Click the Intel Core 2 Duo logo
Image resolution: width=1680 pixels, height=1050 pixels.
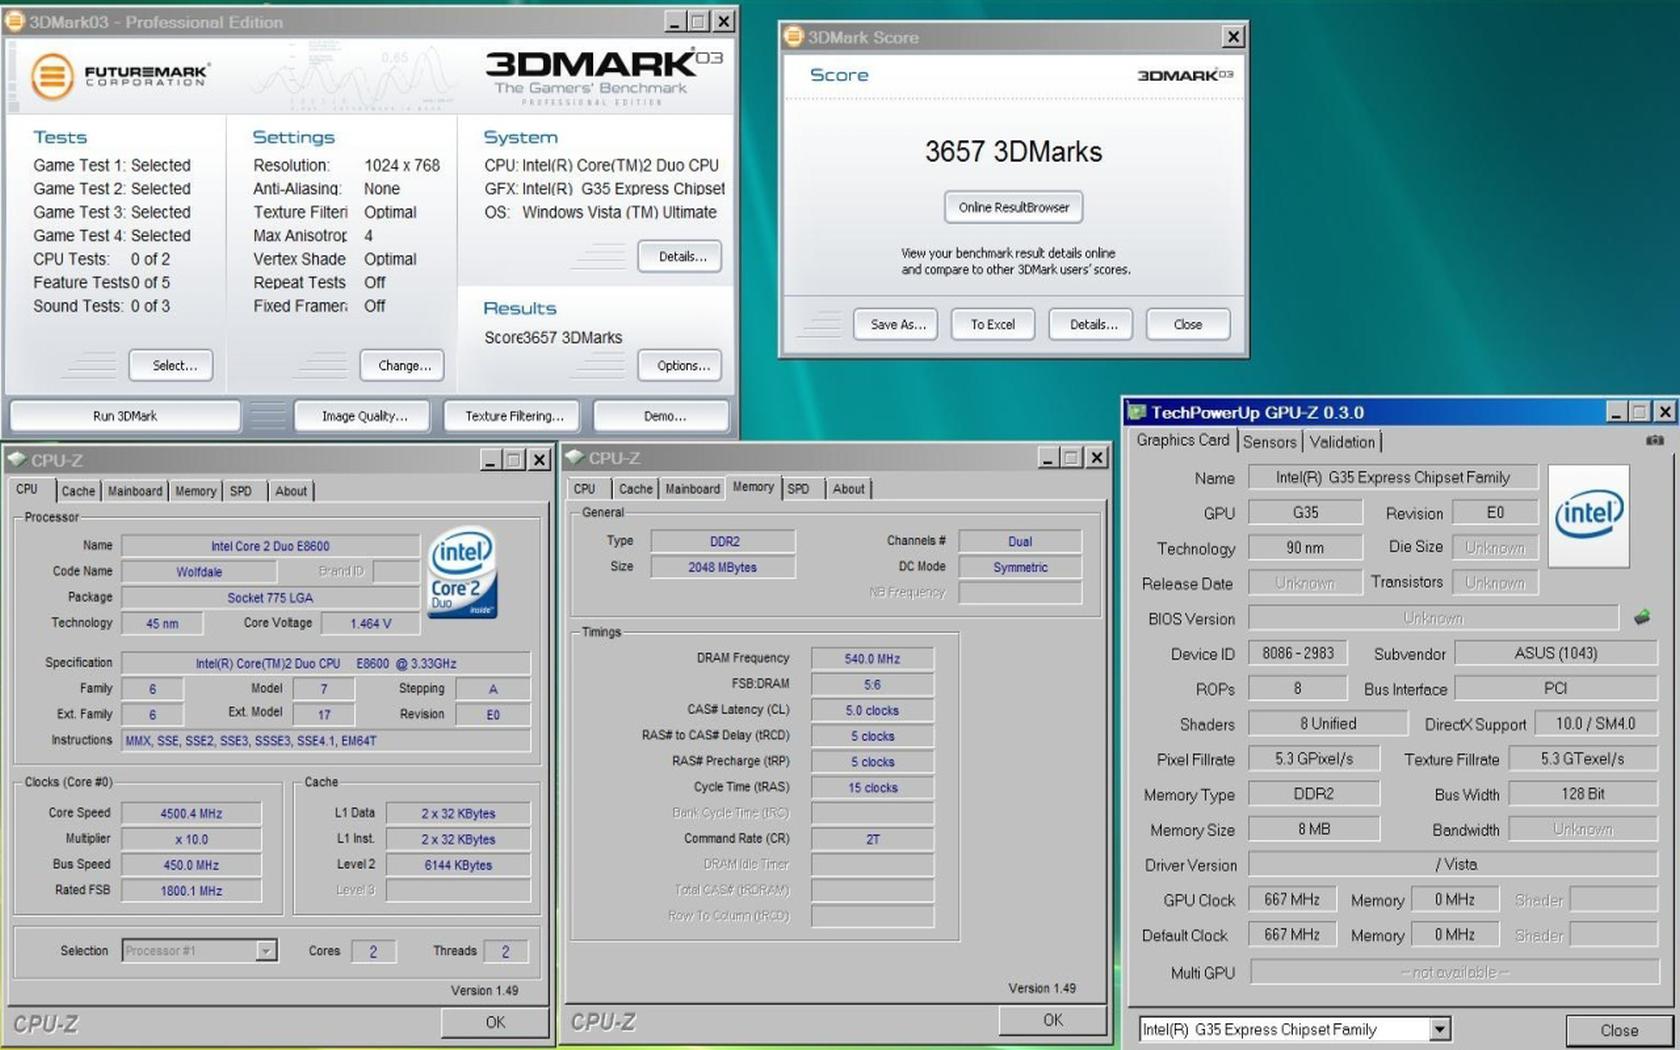463,573
